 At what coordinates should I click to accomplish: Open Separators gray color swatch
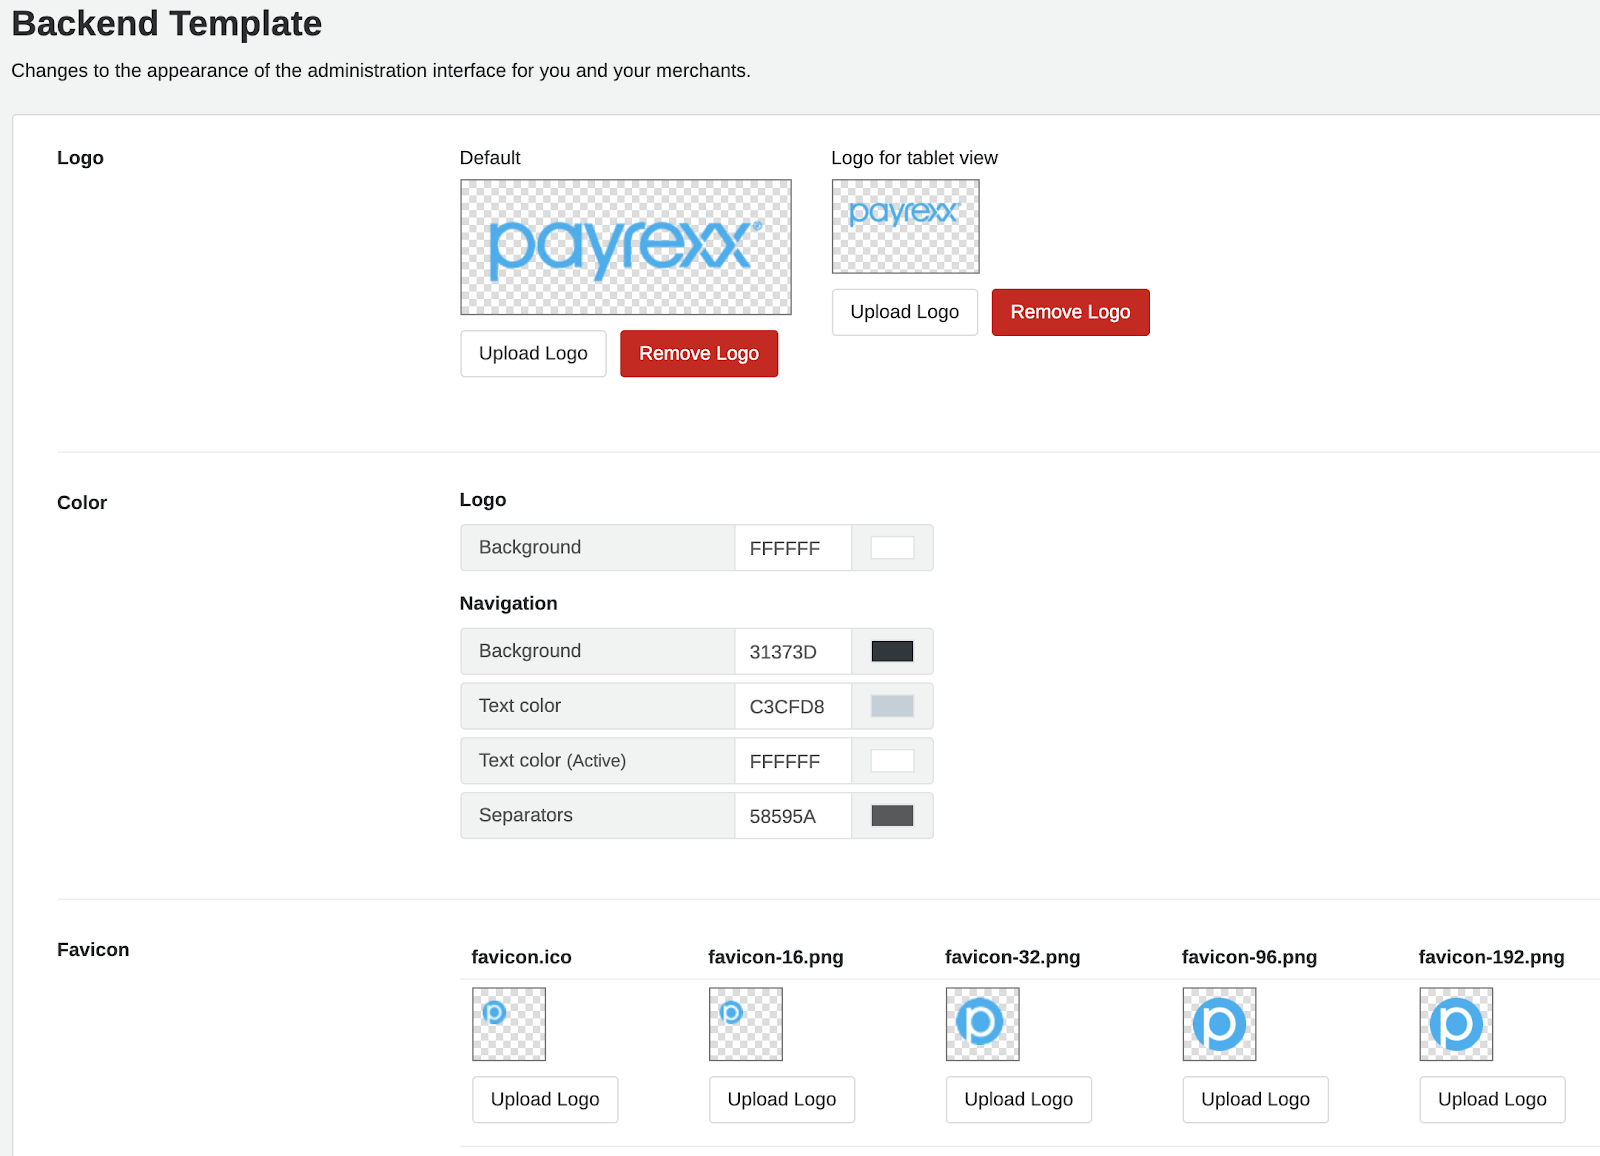892,816
